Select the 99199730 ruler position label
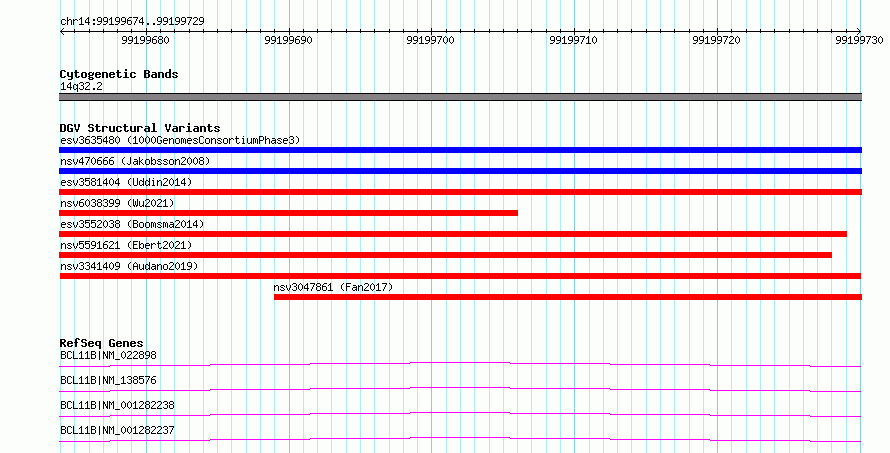This screenshot has width=890, height=453. (859, 40)
